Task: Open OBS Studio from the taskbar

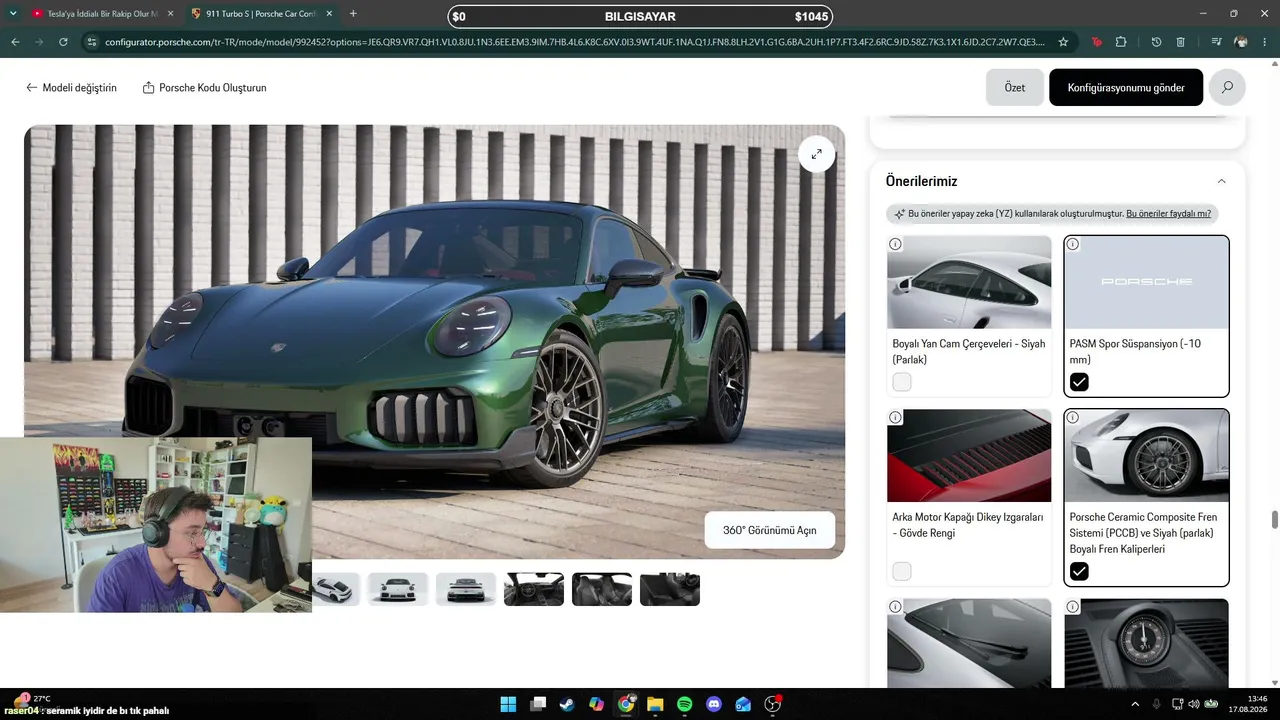Action: pyautogui.click(x=772, y=704)
